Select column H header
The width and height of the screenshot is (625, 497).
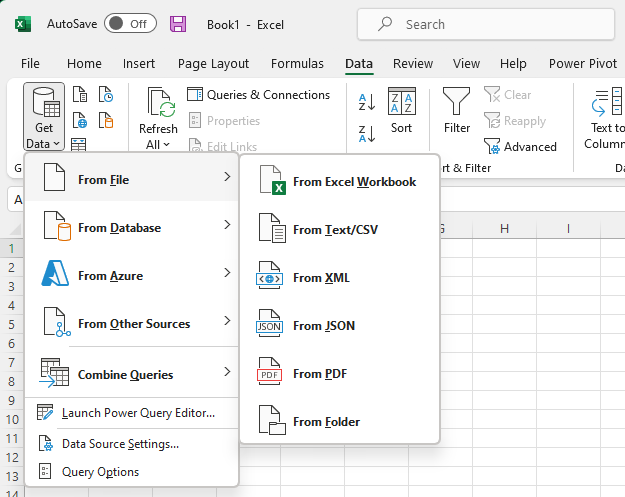[504, 229]
